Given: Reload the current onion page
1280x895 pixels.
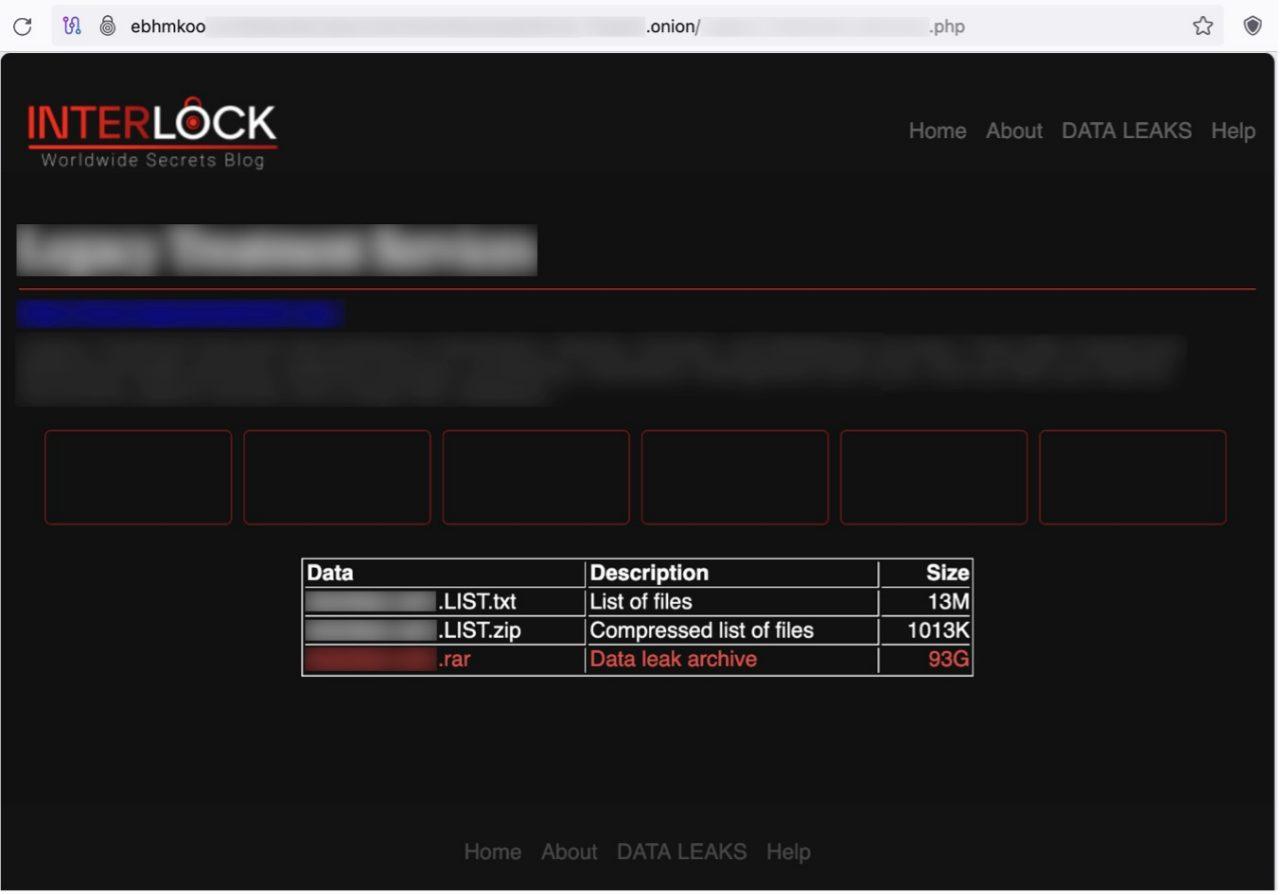Looking at the screenshot, I should [20, 25].
